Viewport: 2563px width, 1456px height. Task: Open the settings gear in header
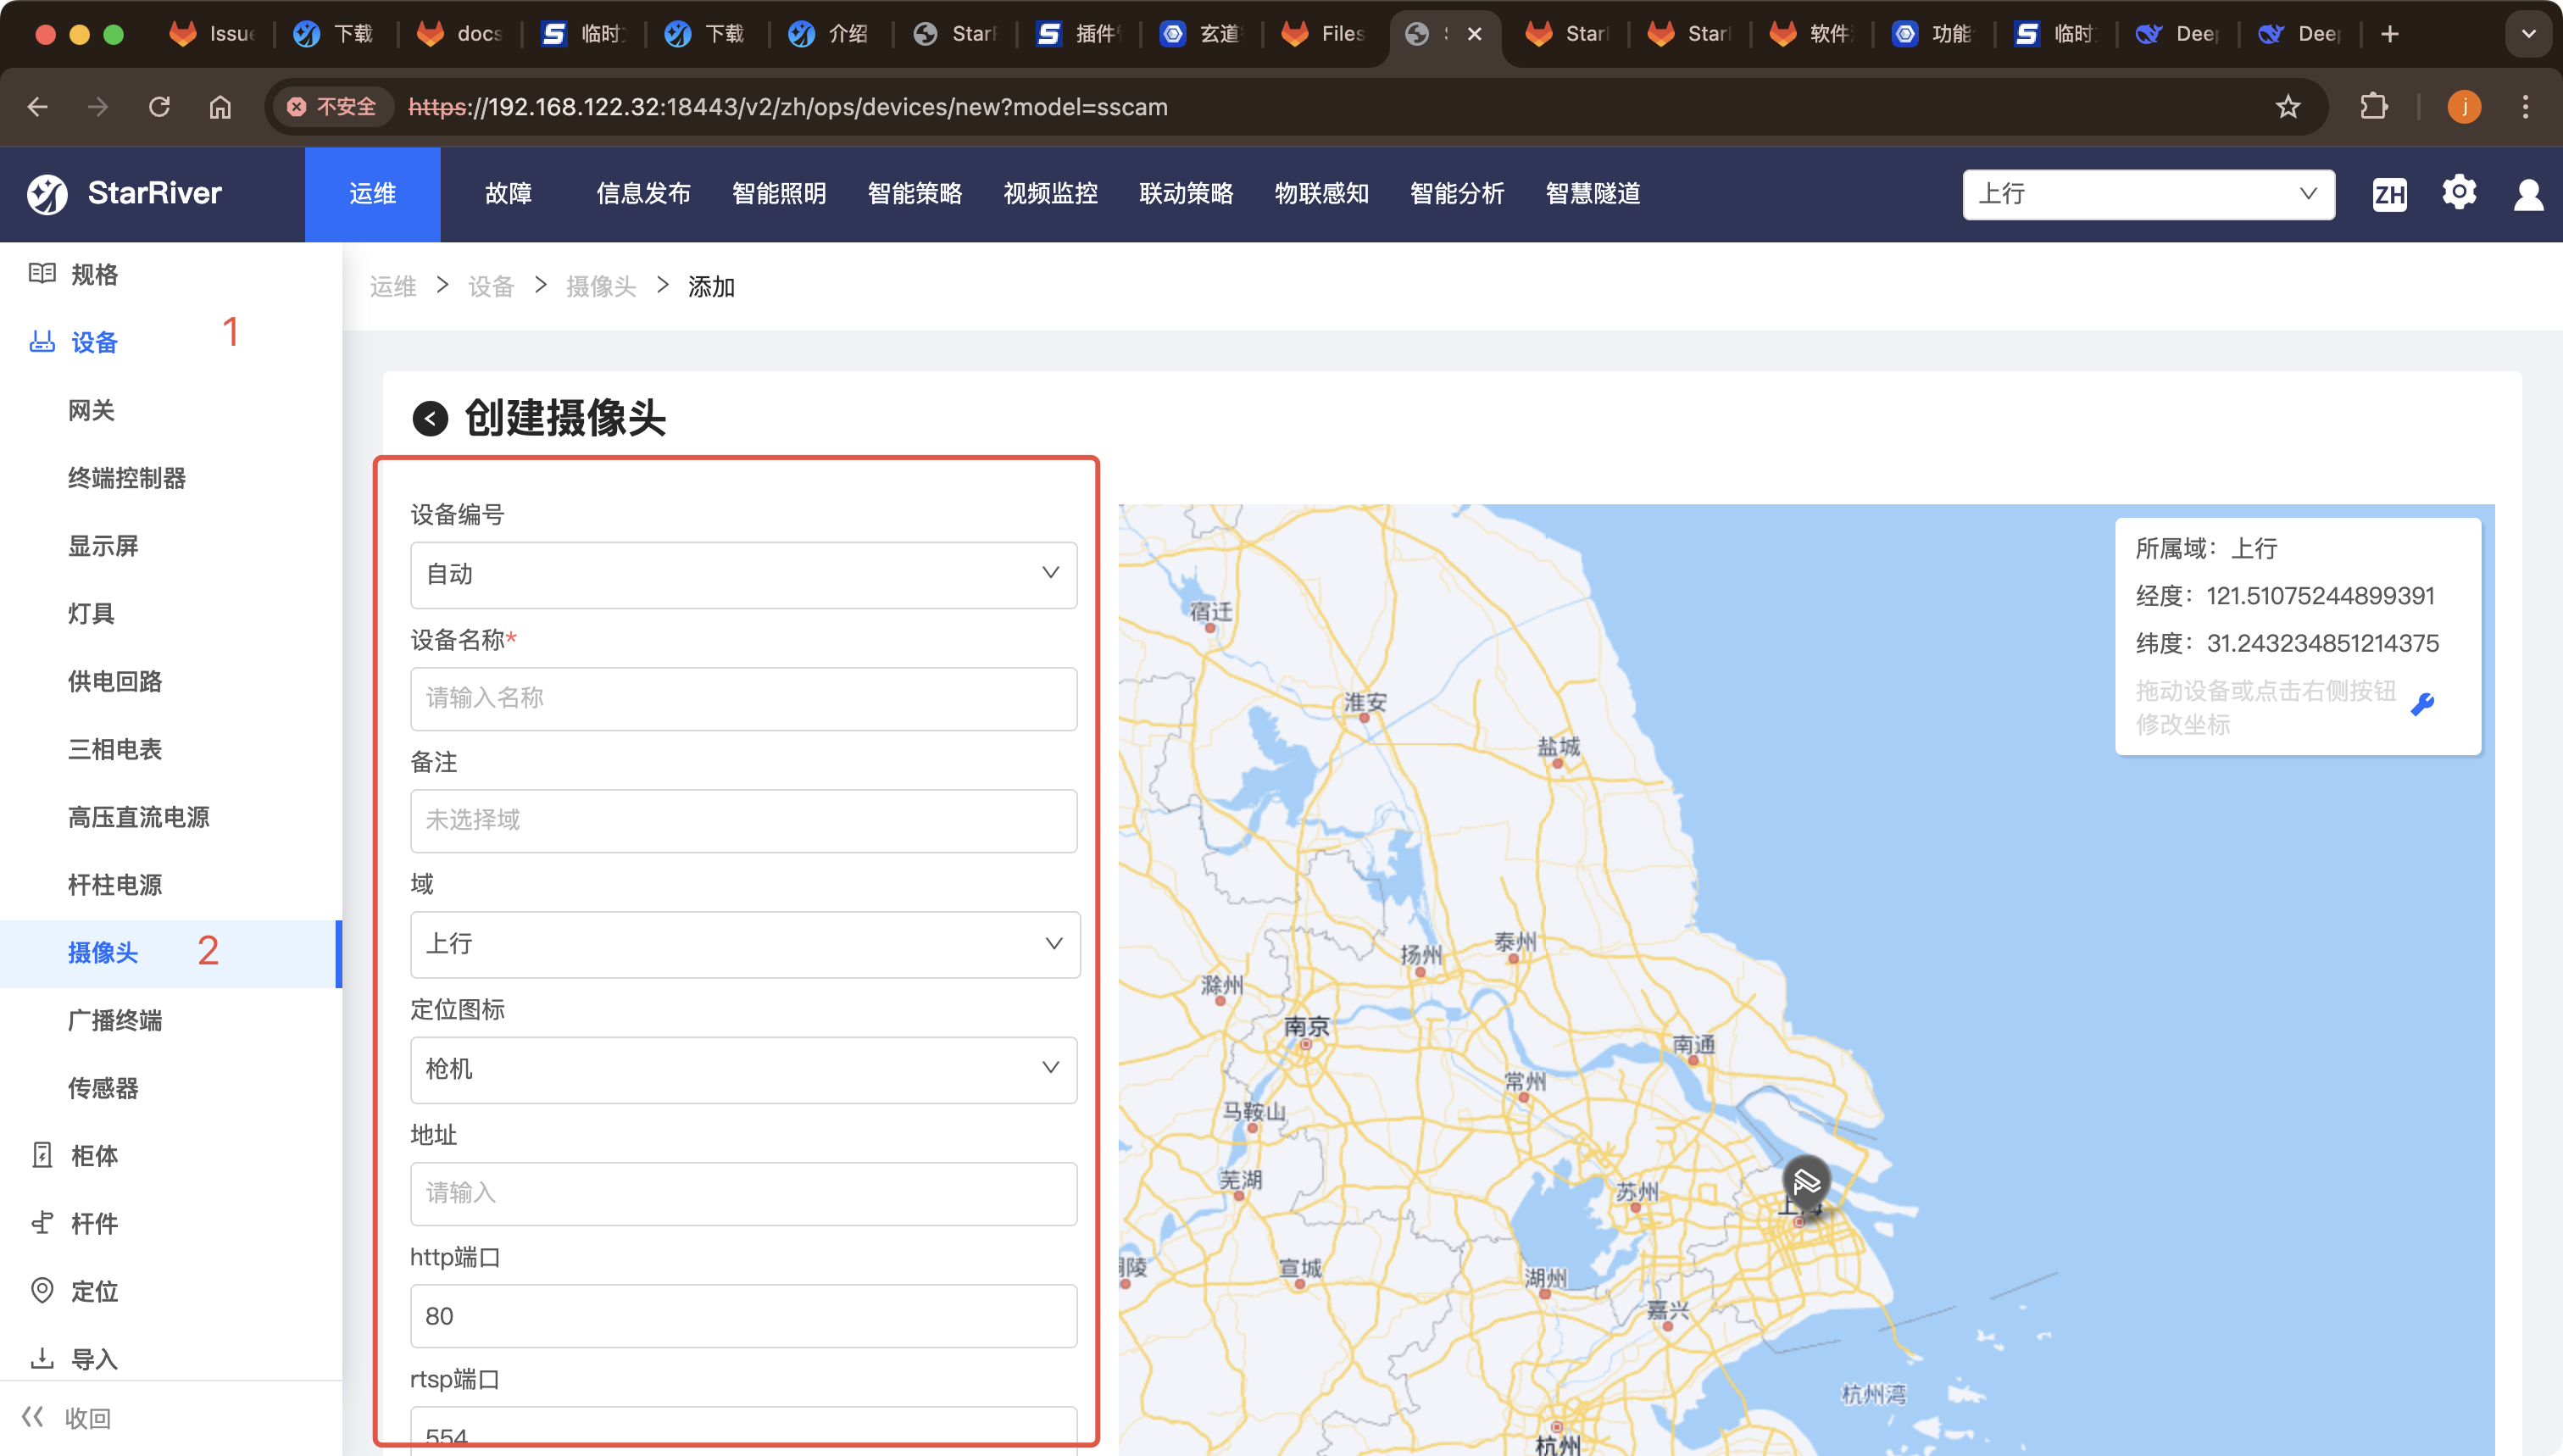tap(2459, 192)
